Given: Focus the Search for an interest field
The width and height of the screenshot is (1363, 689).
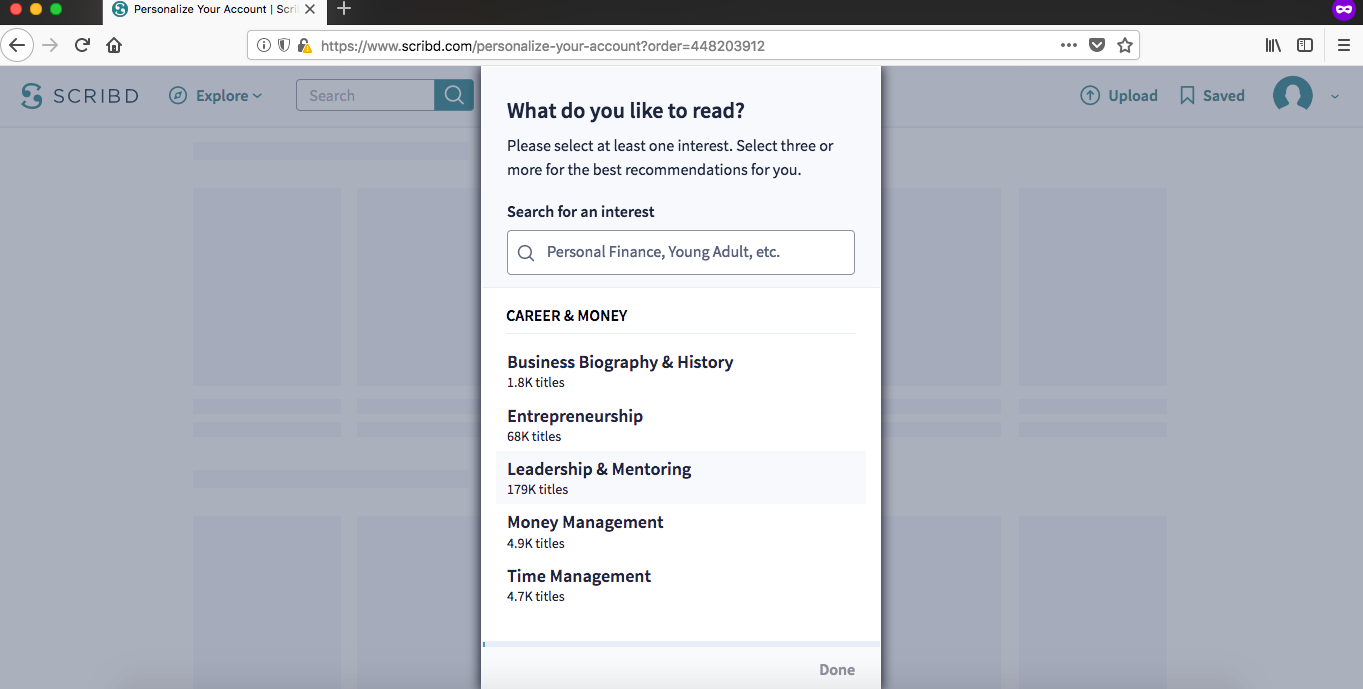Looking at the screenshot, I should [681, 253].
